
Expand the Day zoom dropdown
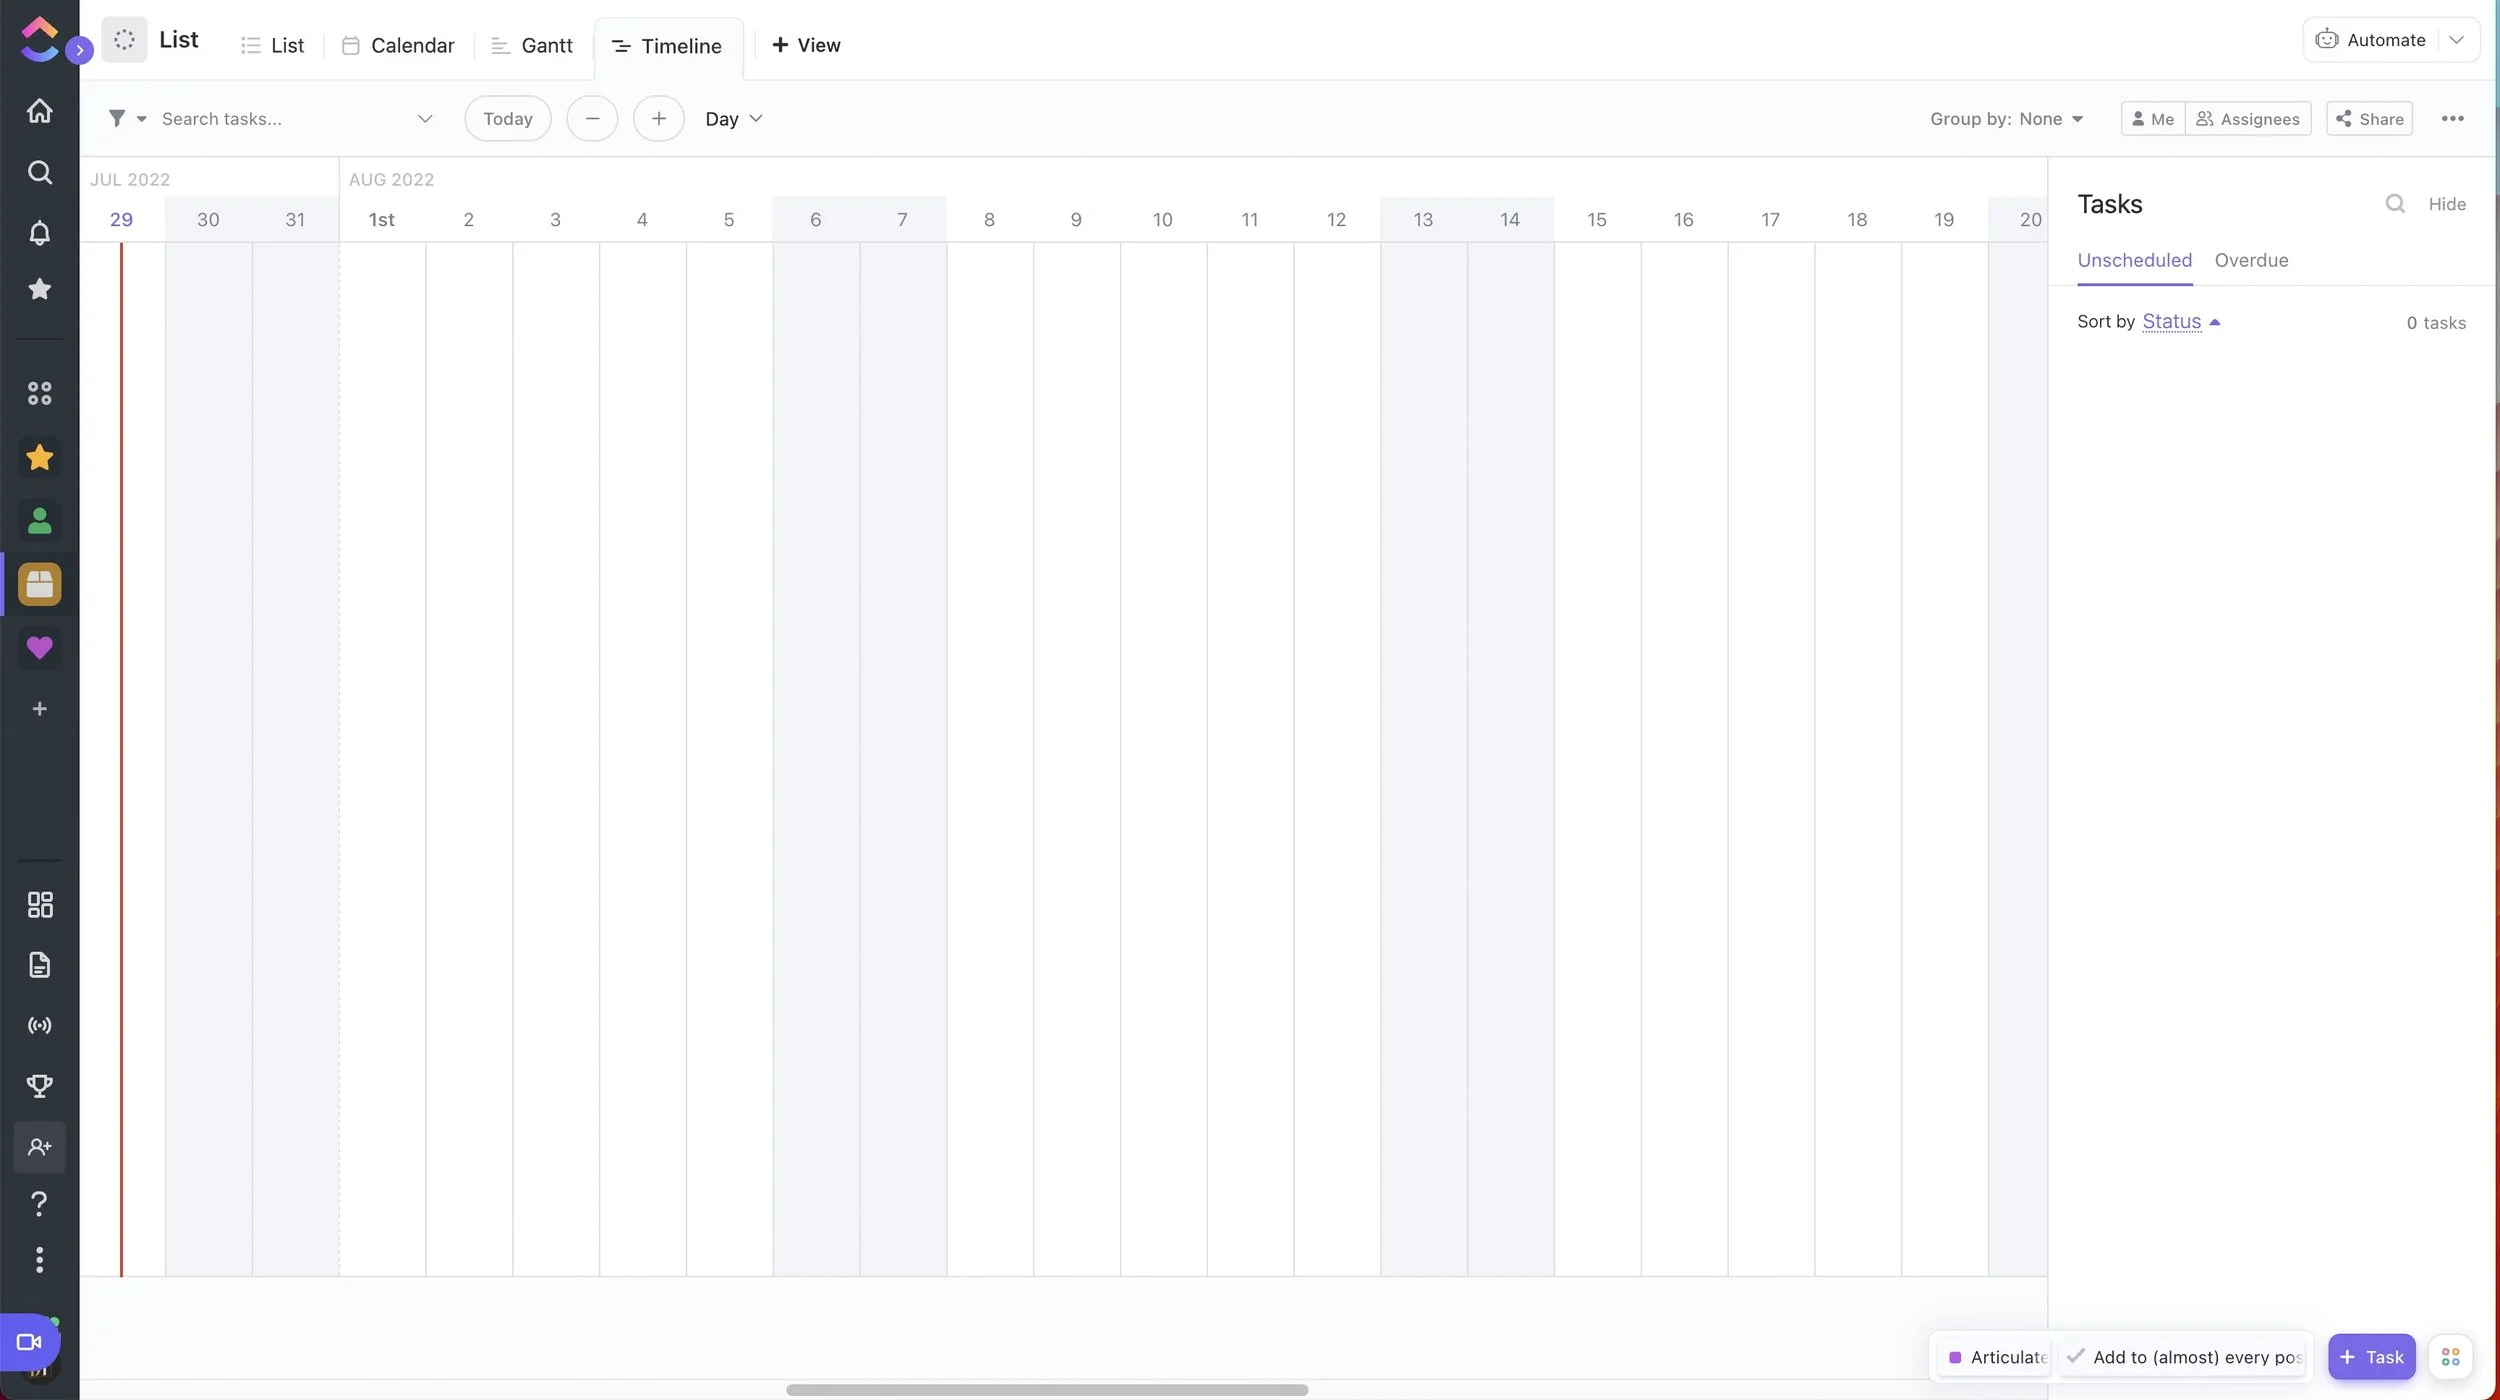[x=734, y=119]
